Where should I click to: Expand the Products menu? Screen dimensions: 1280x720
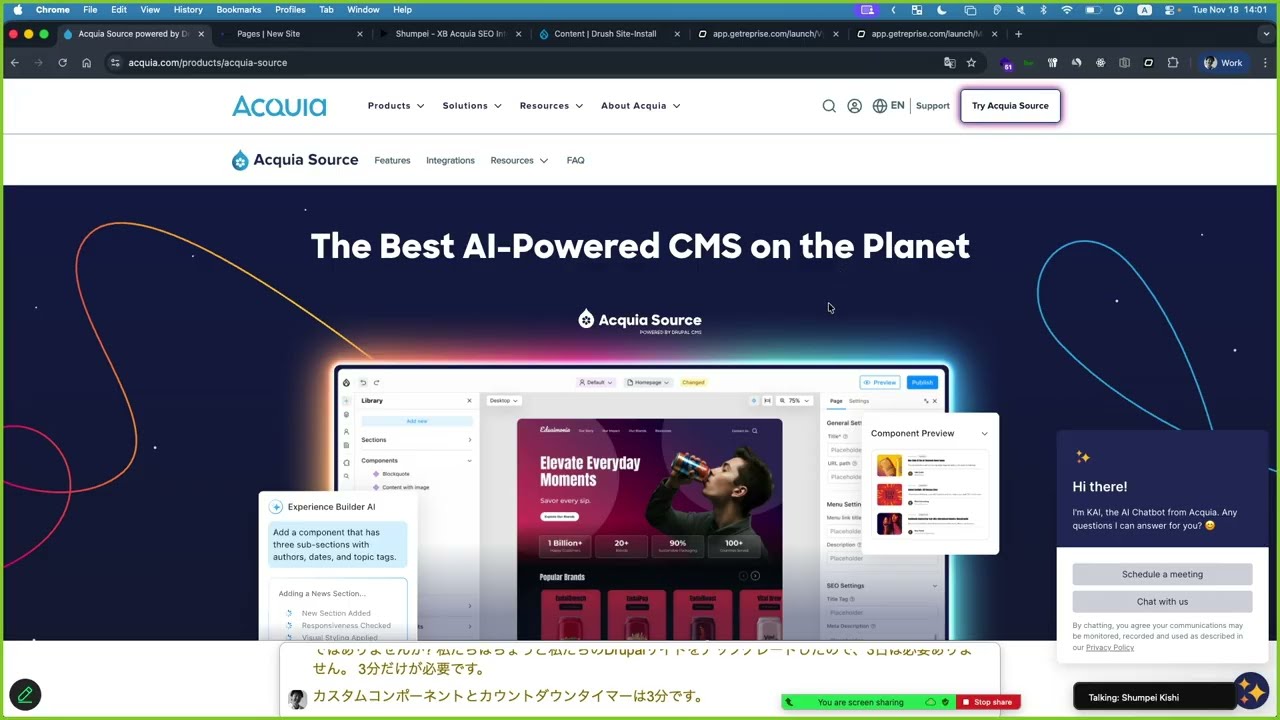[396, 106]
